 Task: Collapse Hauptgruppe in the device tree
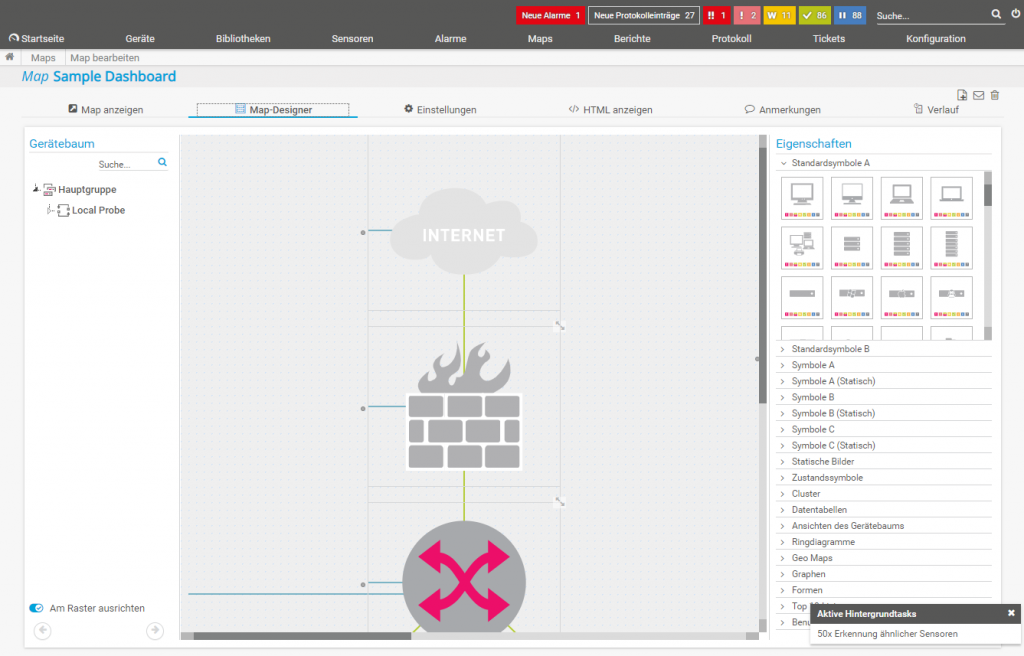tap(36, 188)
